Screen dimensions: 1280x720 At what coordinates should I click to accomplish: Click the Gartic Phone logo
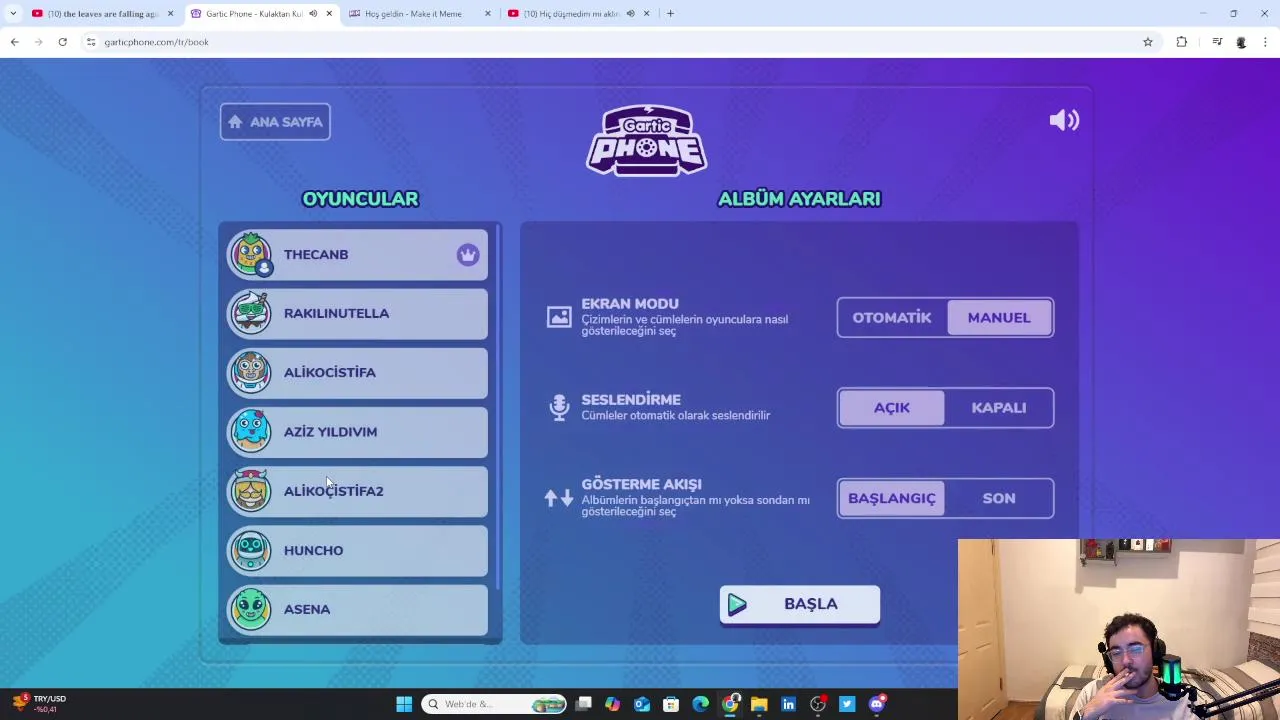(646, 140)
